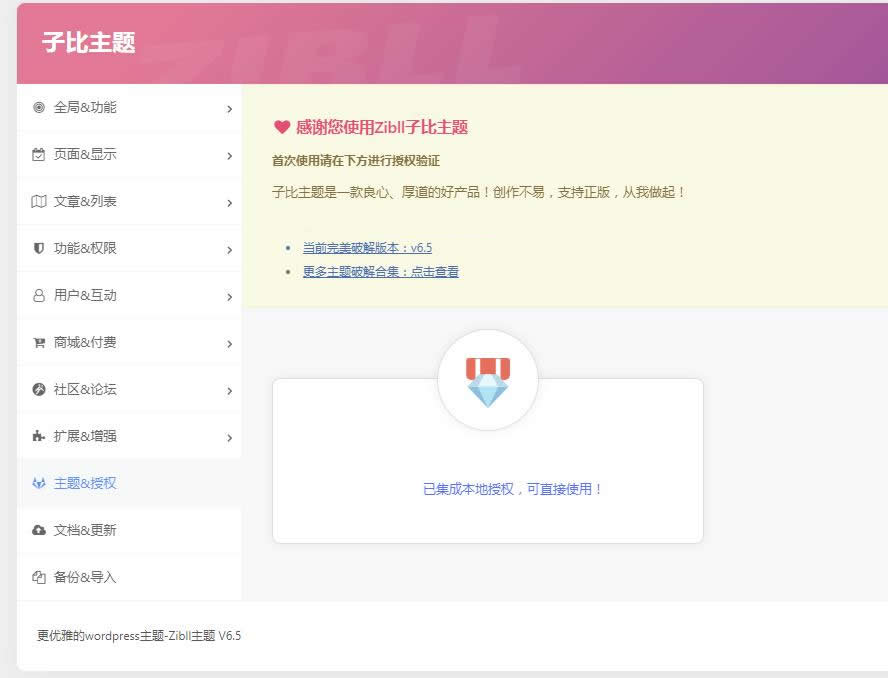888x678 pixels.
Task: Click the footer text 更优雅的wordpress主题-Zibll主题 V6.5
Action: click(139, 636)
